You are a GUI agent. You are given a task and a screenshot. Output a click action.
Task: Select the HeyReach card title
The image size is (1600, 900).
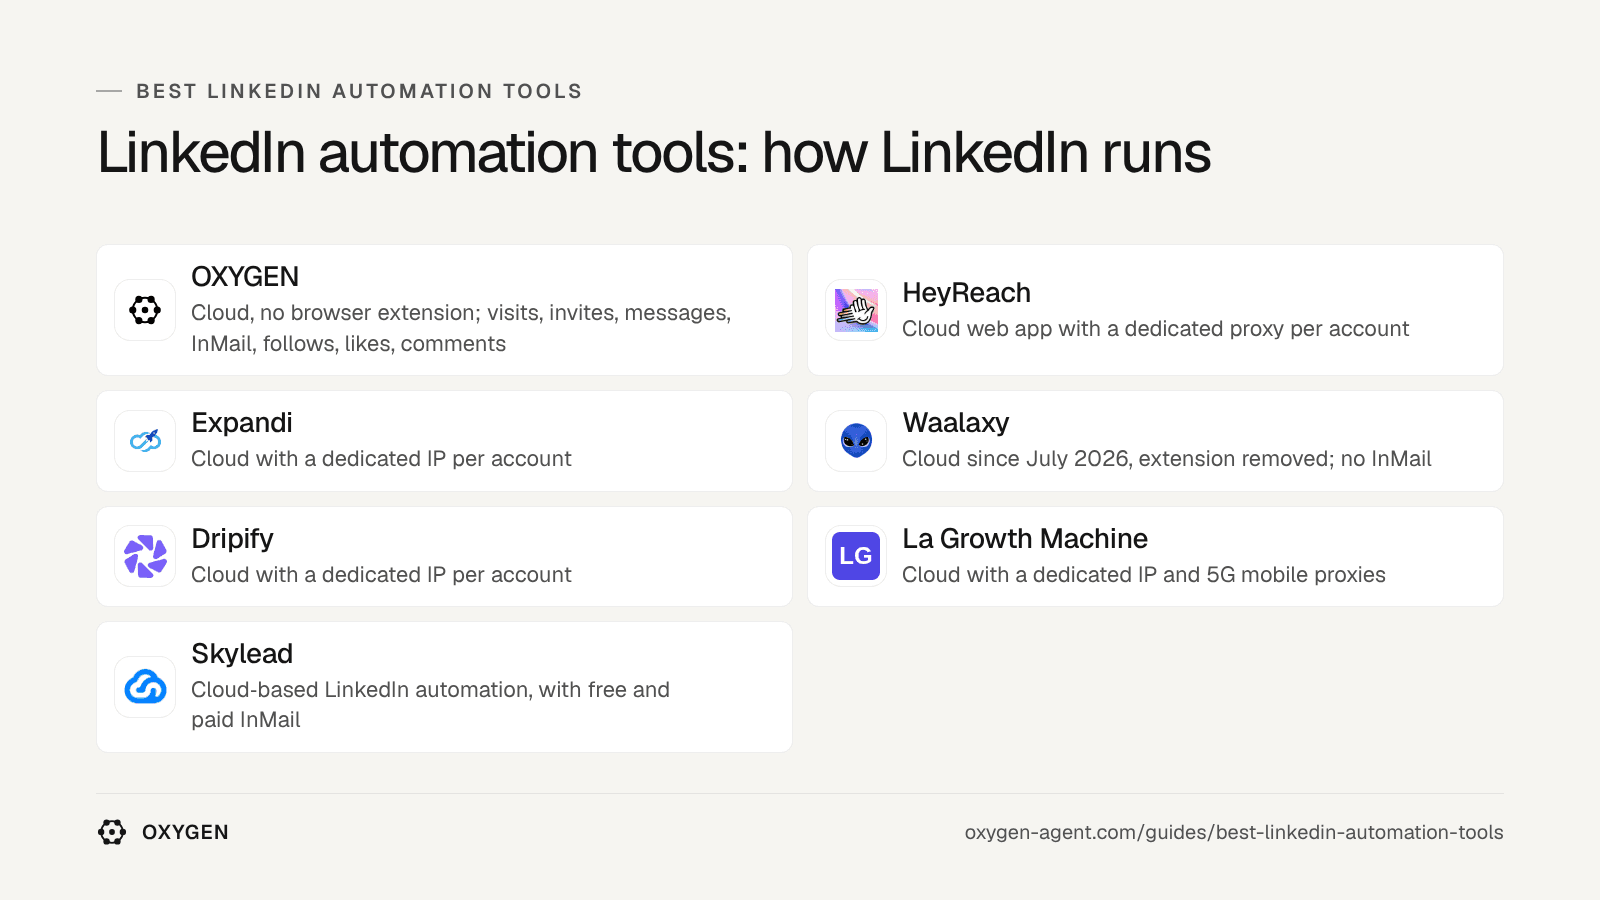(x=966, y=293)
